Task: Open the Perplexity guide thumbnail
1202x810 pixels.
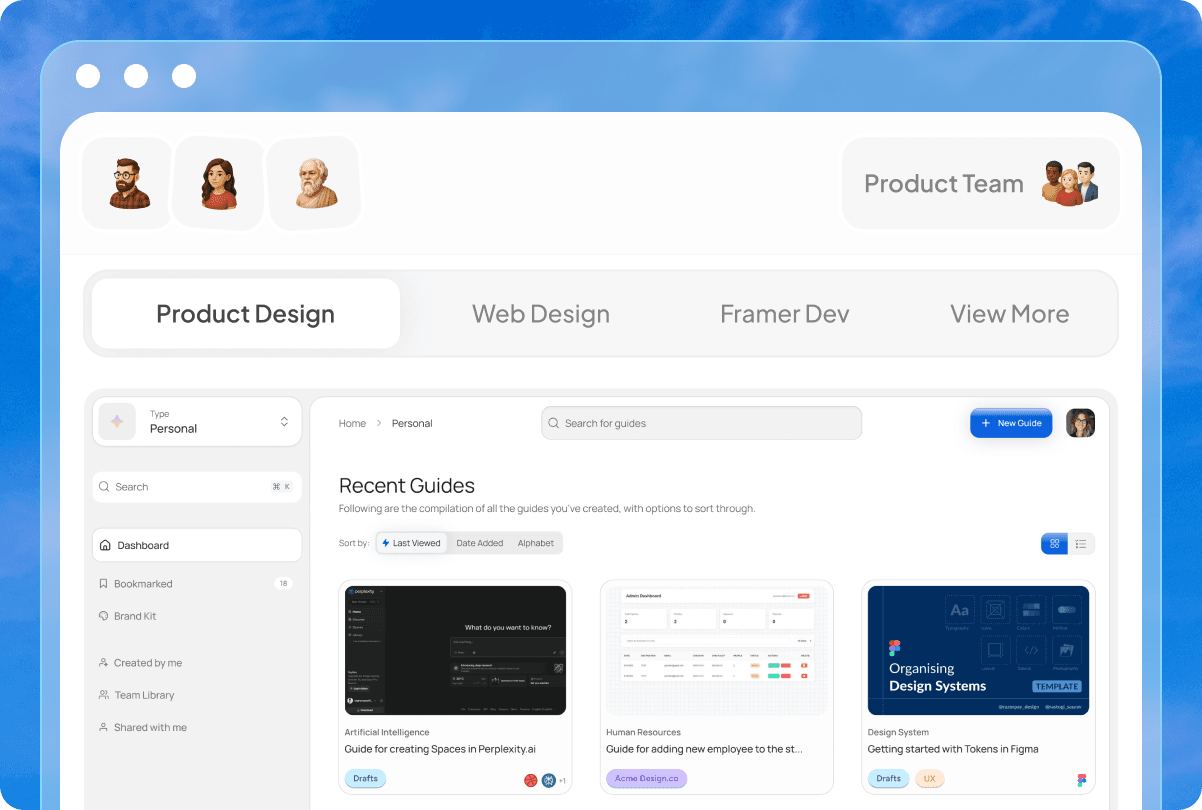Action: tap(456, 650)
